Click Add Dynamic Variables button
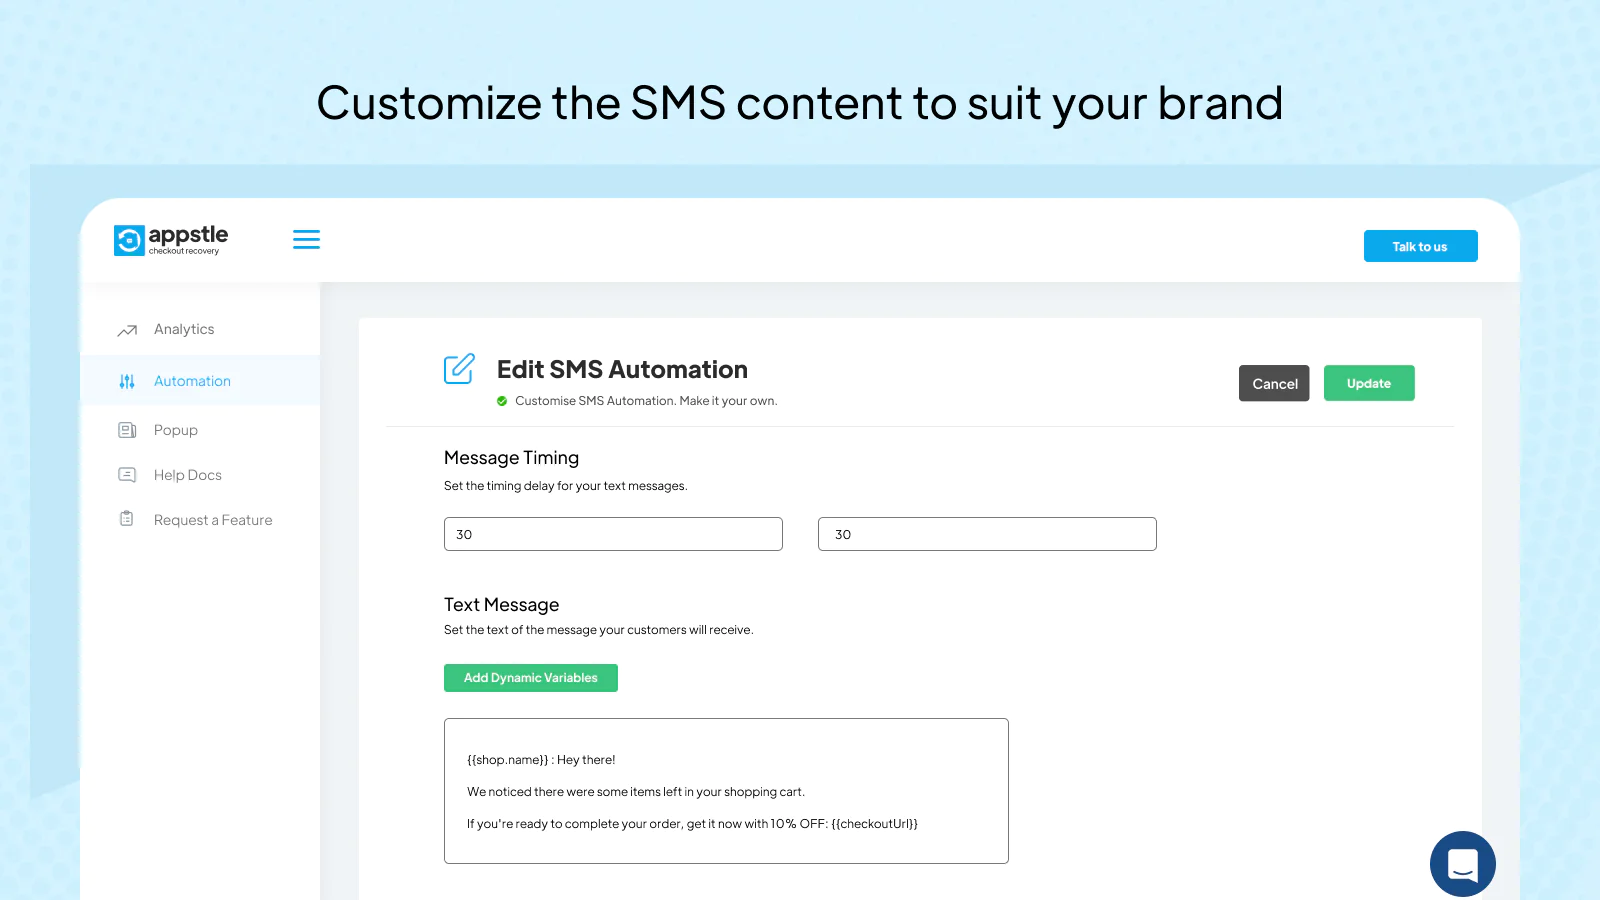This screenshot has height=900, width=1600. 530,678
